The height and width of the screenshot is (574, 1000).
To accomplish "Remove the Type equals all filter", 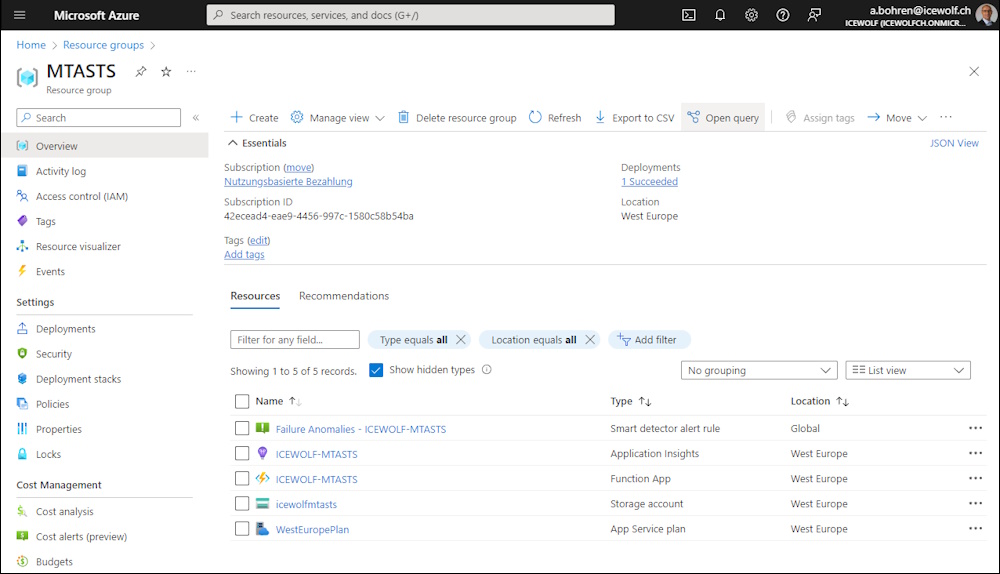I will click(x=460, y=339).
